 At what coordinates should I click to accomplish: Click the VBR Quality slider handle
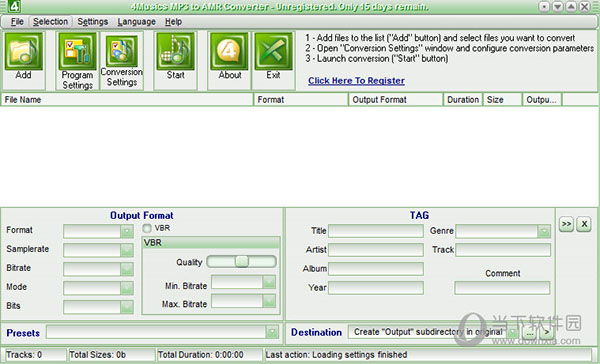click(242, 262)
